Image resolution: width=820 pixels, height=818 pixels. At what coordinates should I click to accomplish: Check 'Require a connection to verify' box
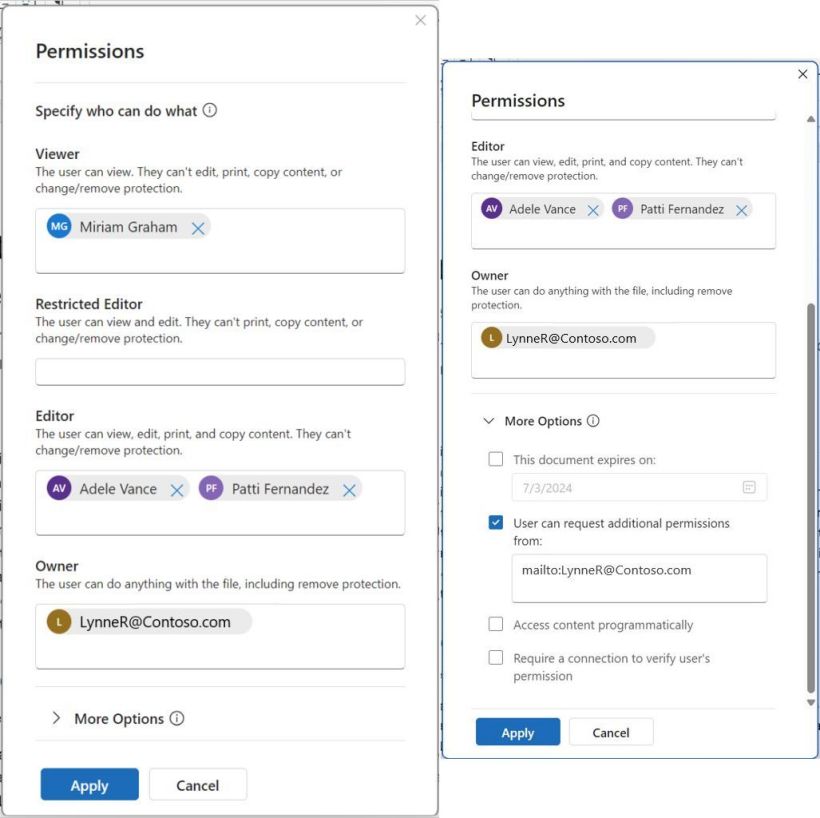pyautogui.click(x=496, y=658)
